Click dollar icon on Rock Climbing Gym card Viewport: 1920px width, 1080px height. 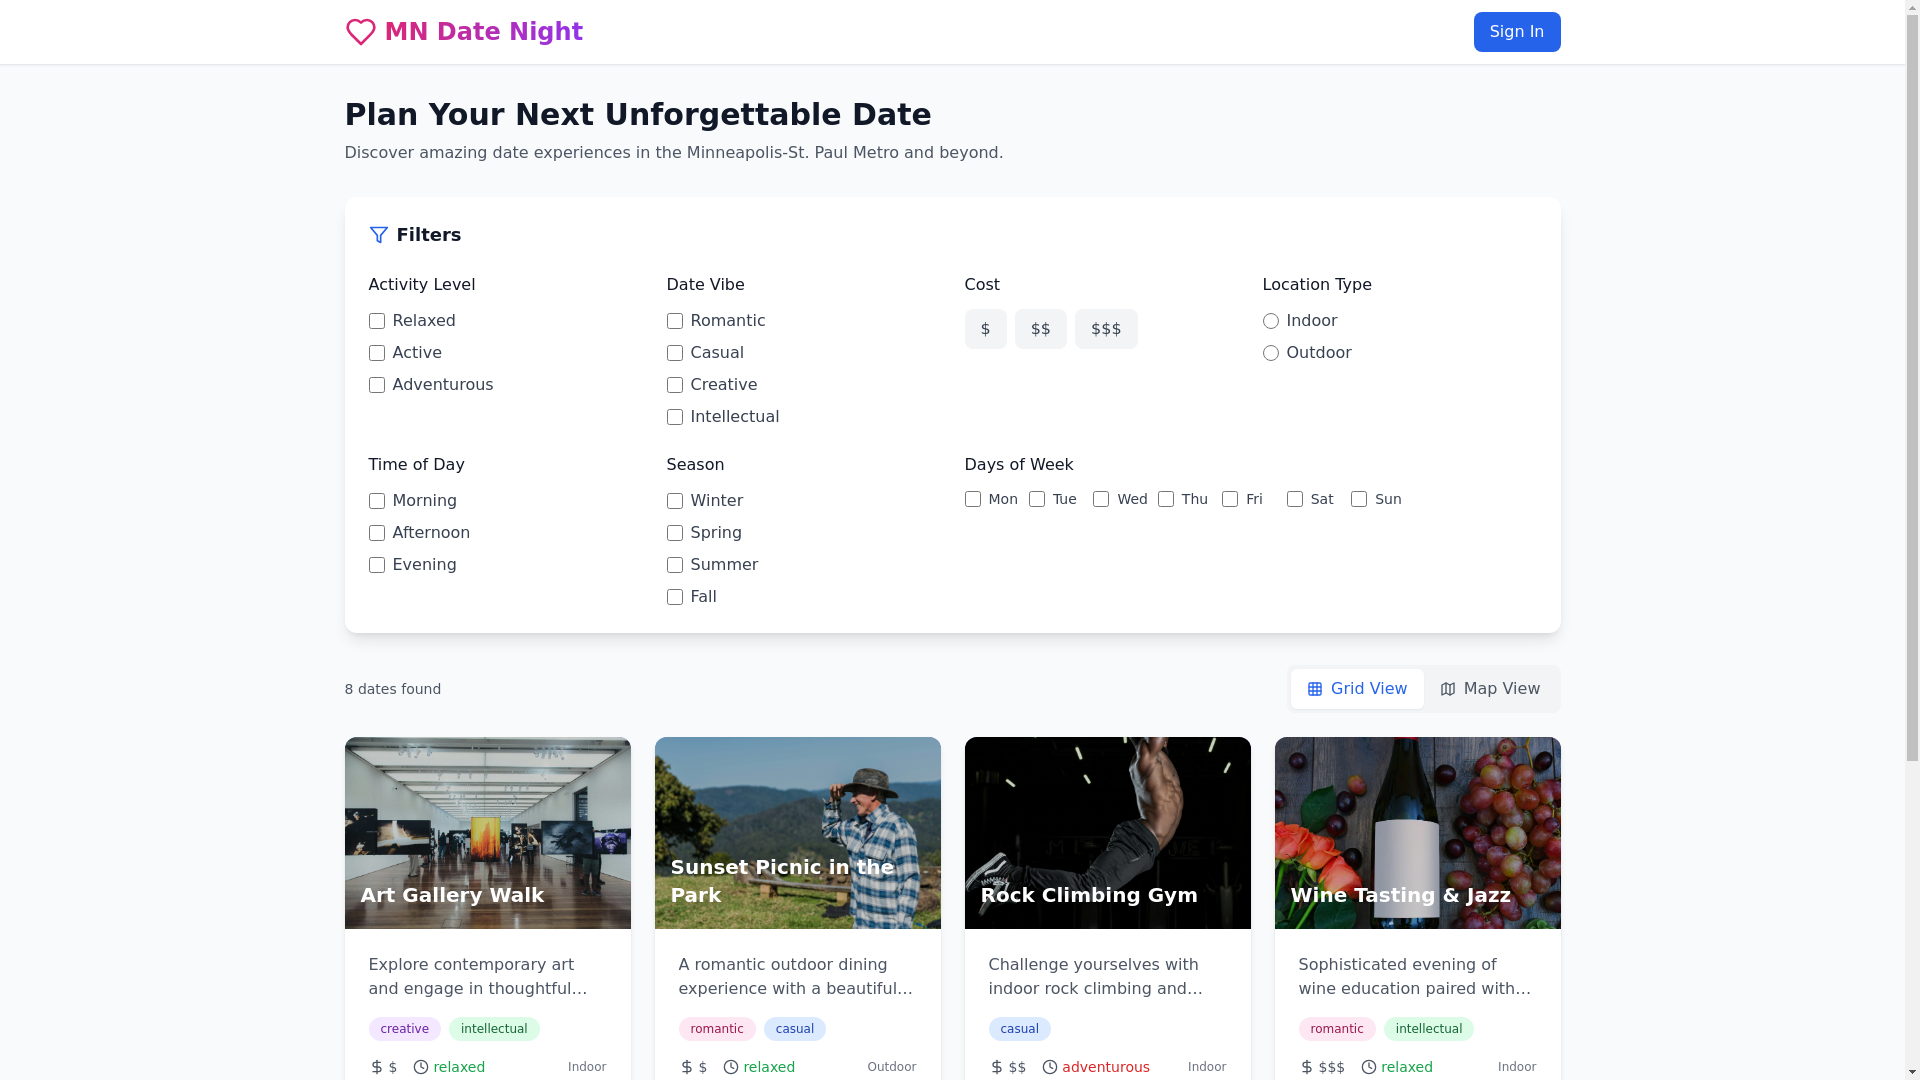997,1067
